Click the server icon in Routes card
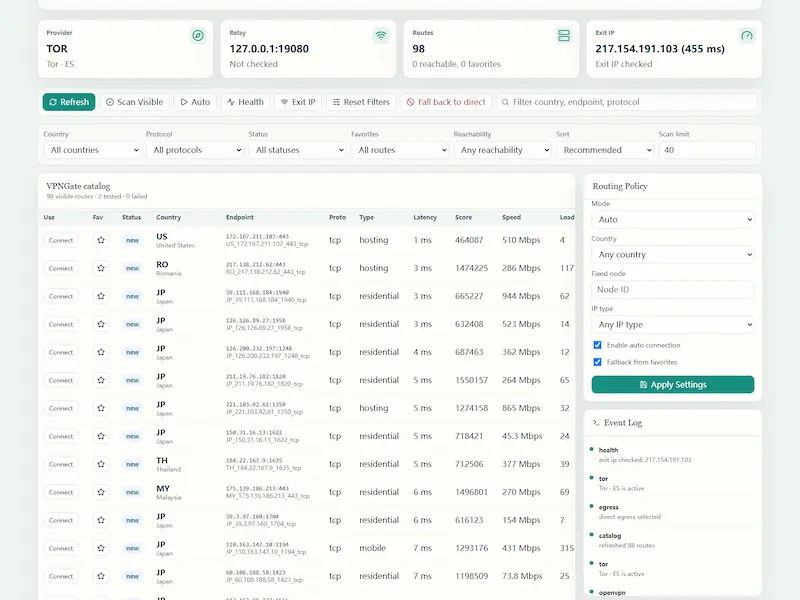 pyautogui.click(x=564, y=36)
